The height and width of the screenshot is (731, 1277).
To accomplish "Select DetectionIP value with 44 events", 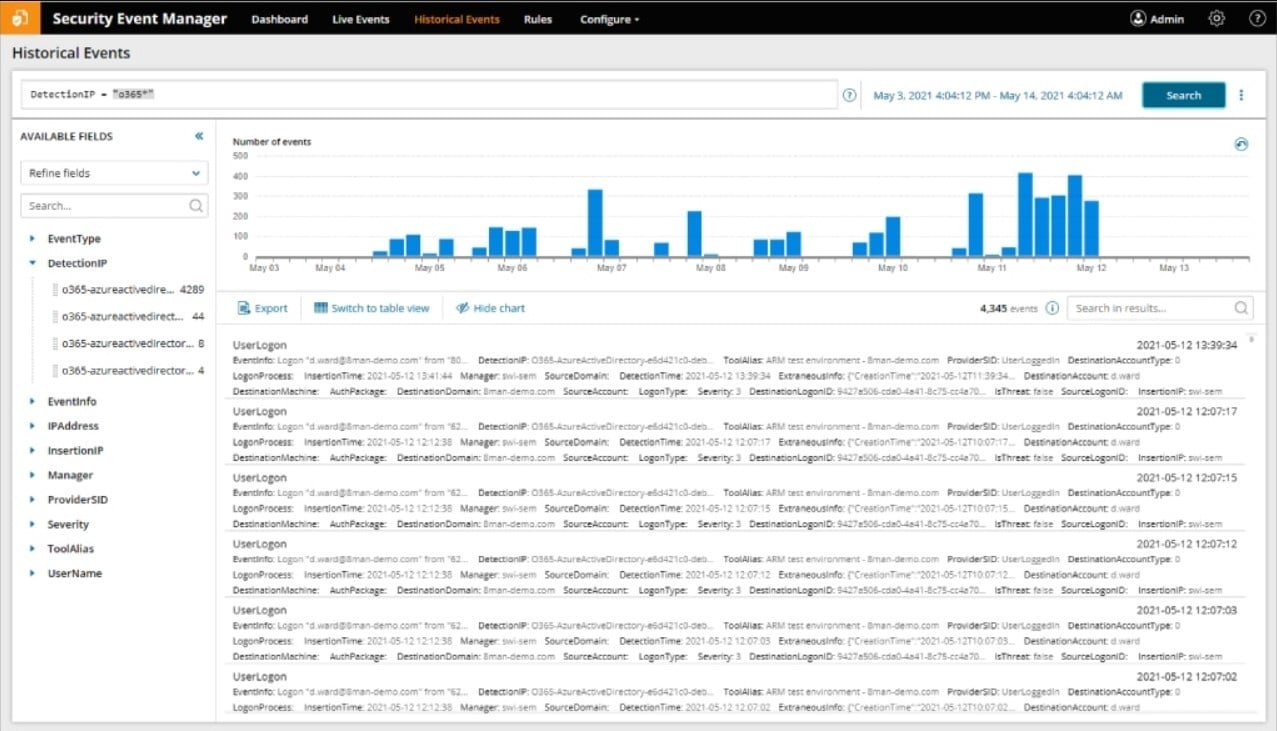I will 128,316.
